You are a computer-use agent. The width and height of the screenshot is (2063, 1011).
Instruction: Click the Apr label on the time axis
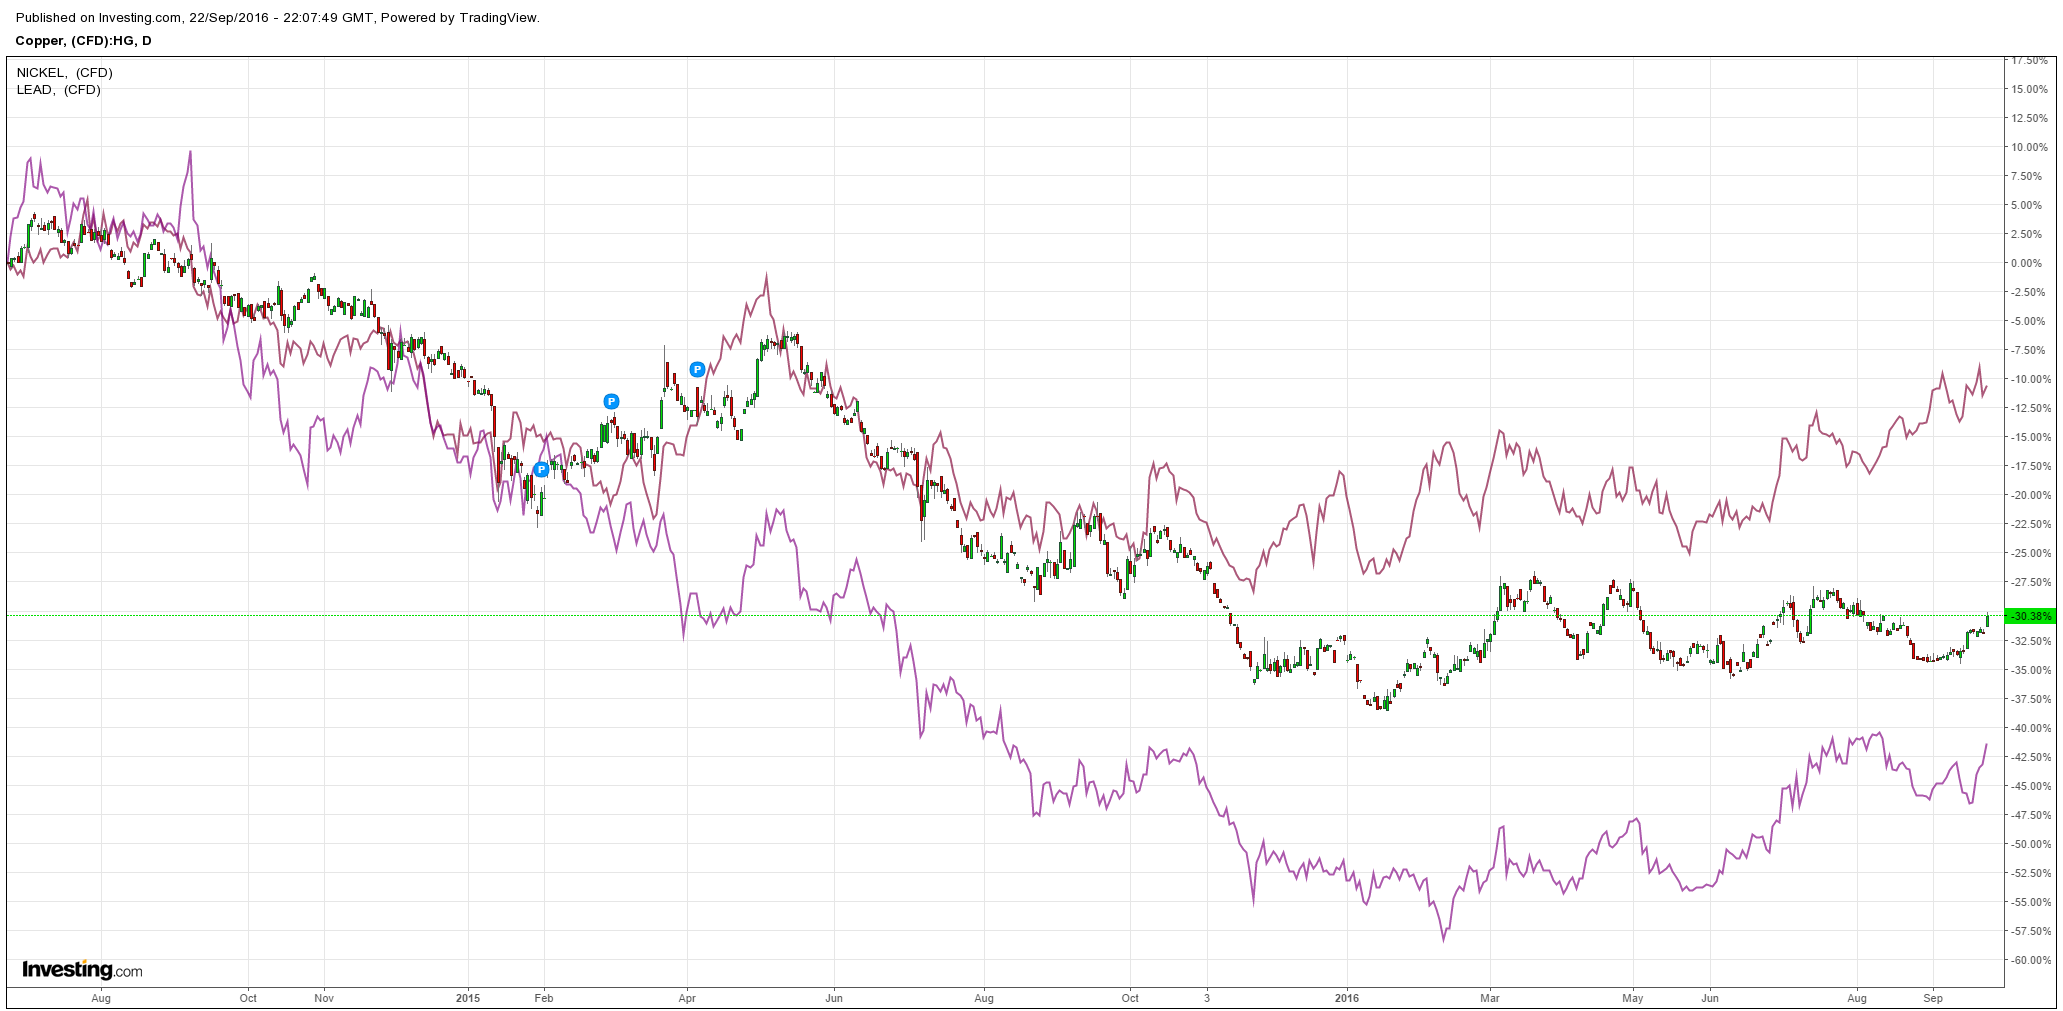coord(687,998)
